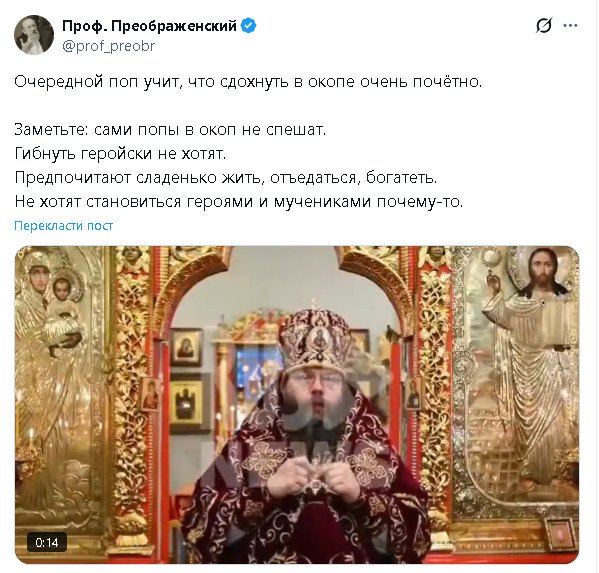This screenshot has height=573, width=599.
Task: Open the author's profile avatar
Action: click(34, 35)
